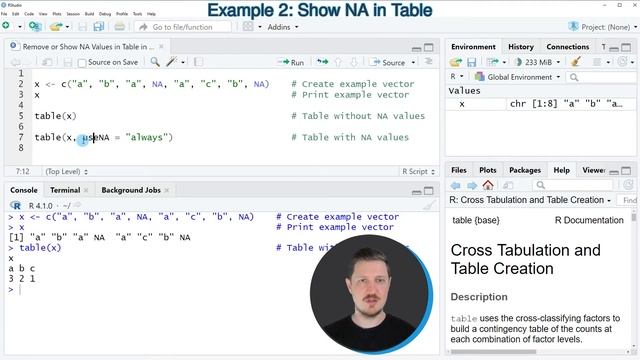Open the new file type dropdown arrow
The image size is (640, 360).
(20, 27)
